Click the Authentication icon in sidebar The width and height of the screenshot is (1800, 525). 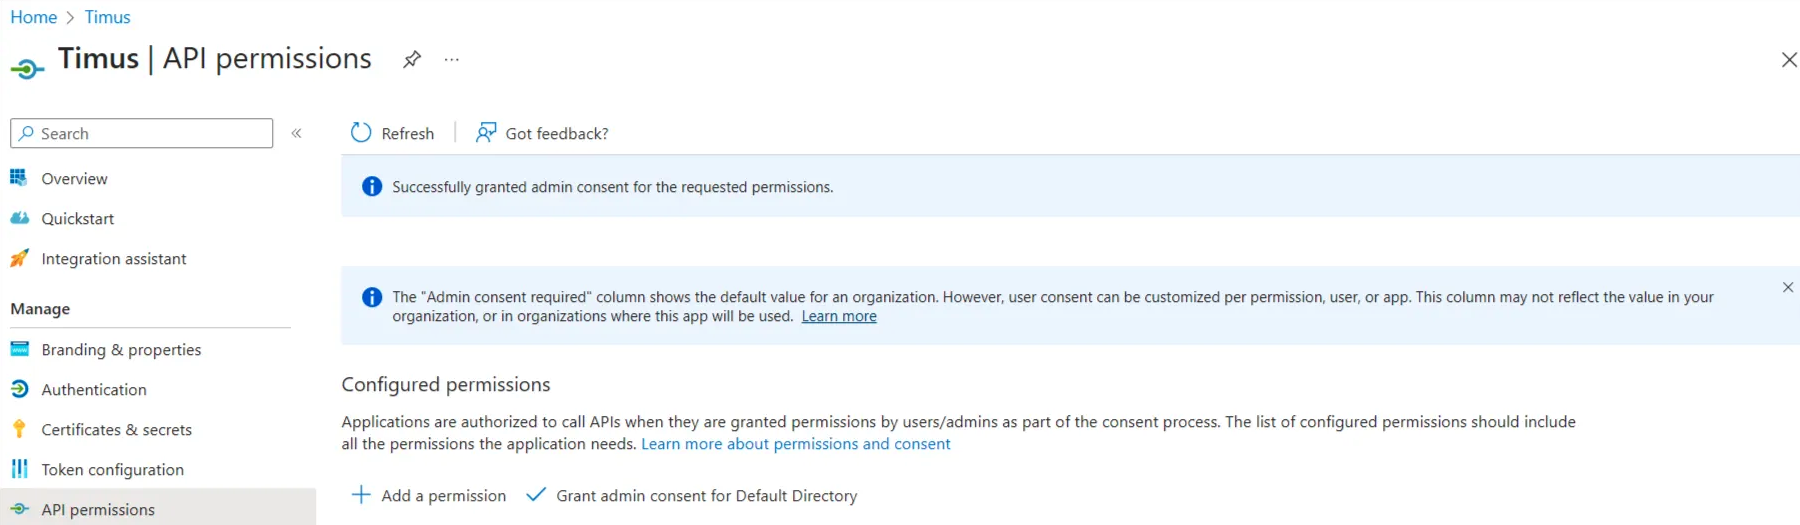pos(19,389)
